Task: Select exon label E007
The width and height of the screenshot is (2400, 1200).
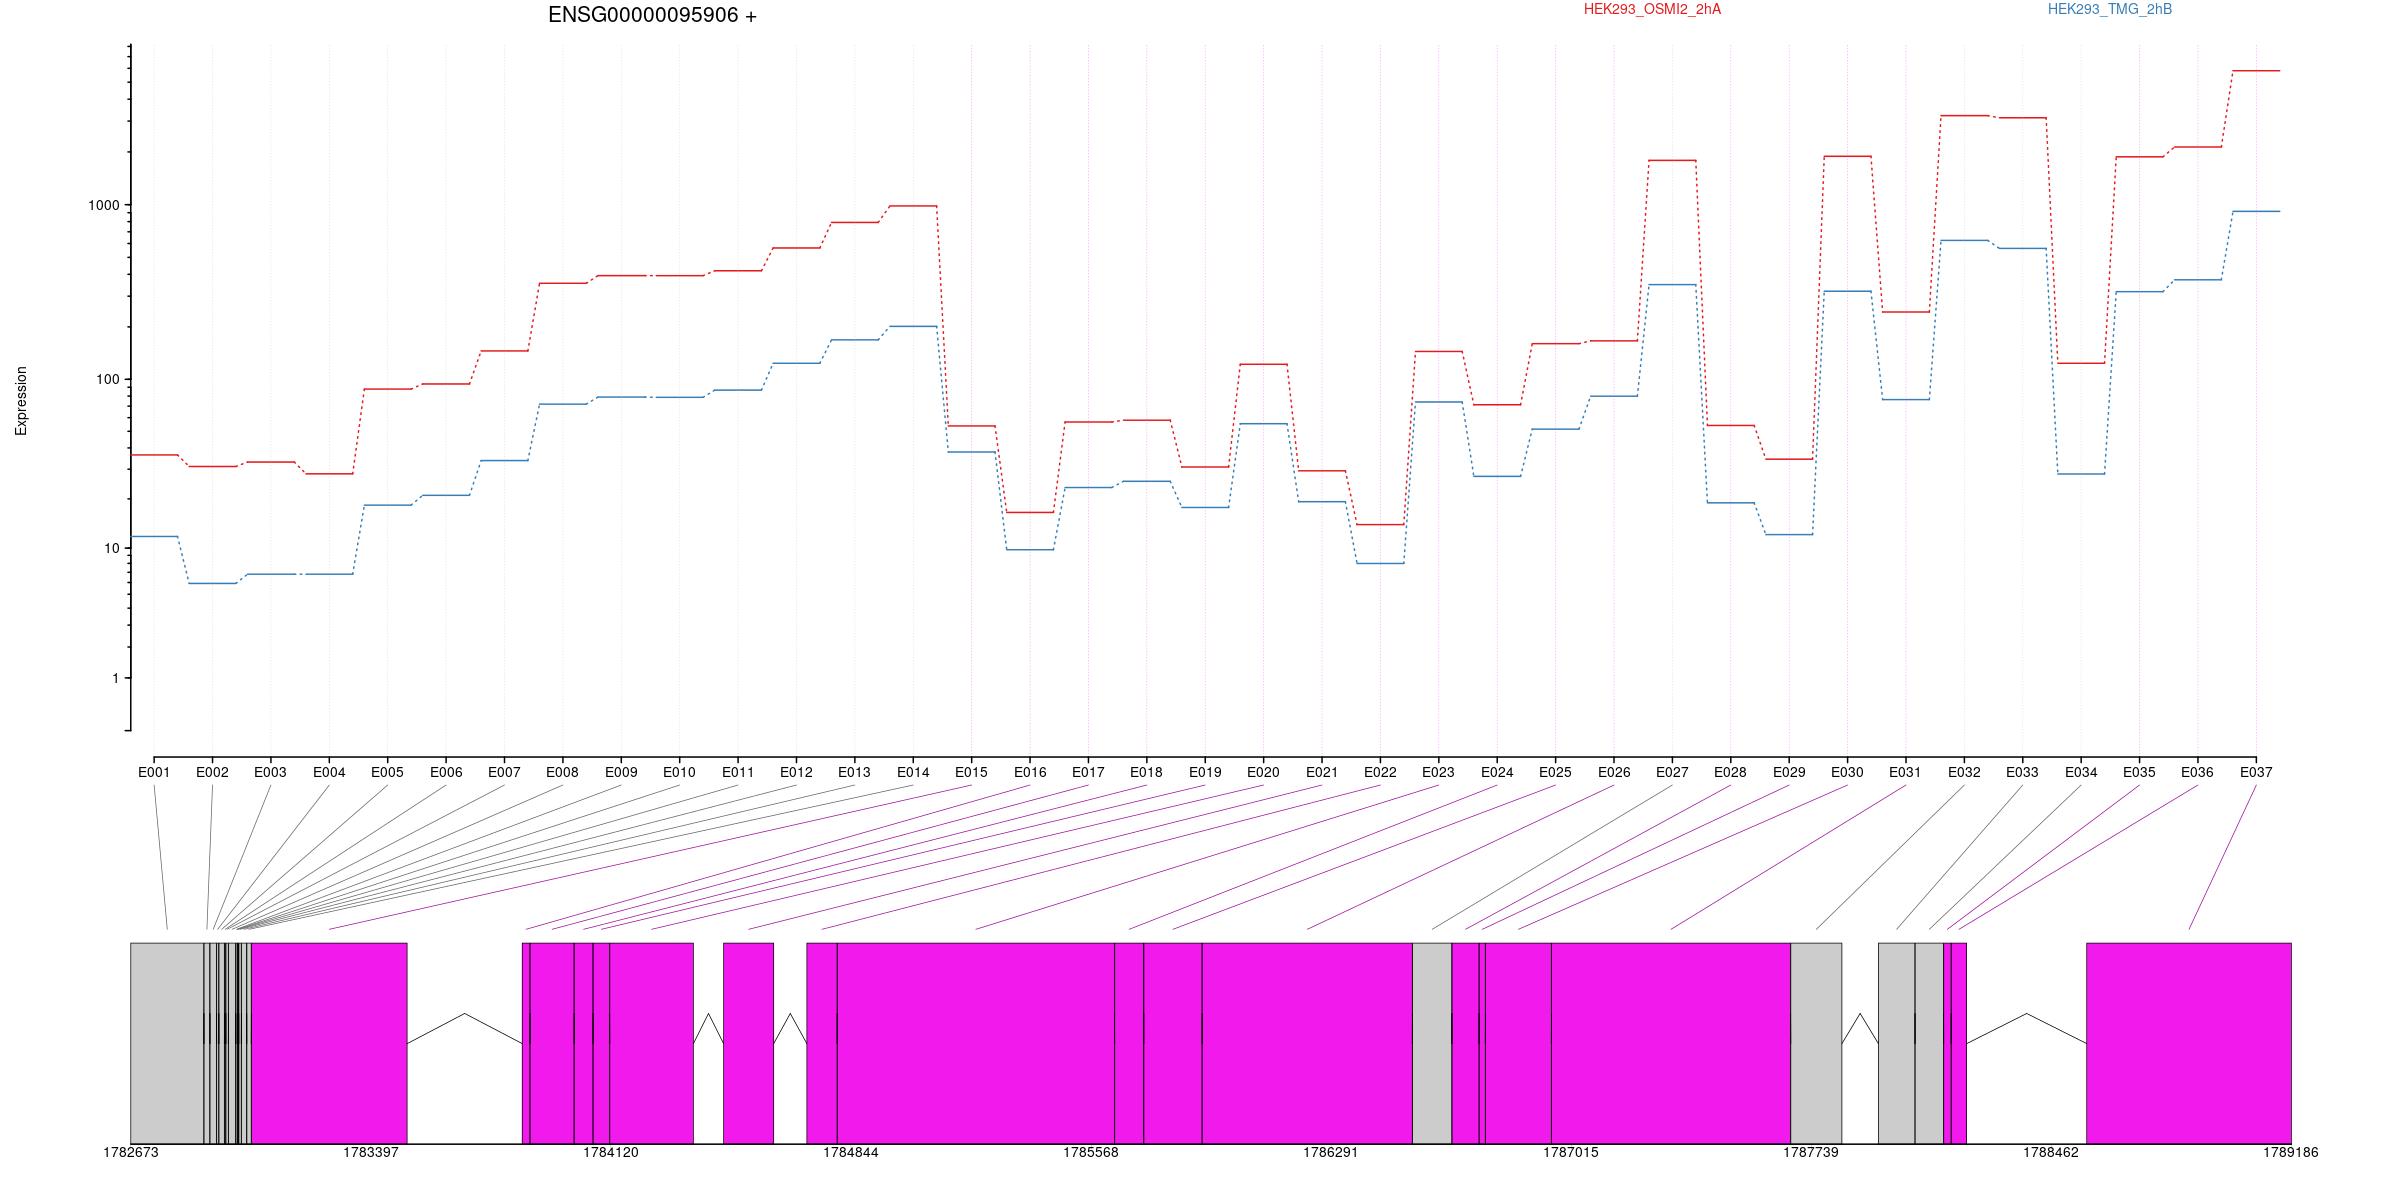Action: pyautogui.click(x=504, y=772)
